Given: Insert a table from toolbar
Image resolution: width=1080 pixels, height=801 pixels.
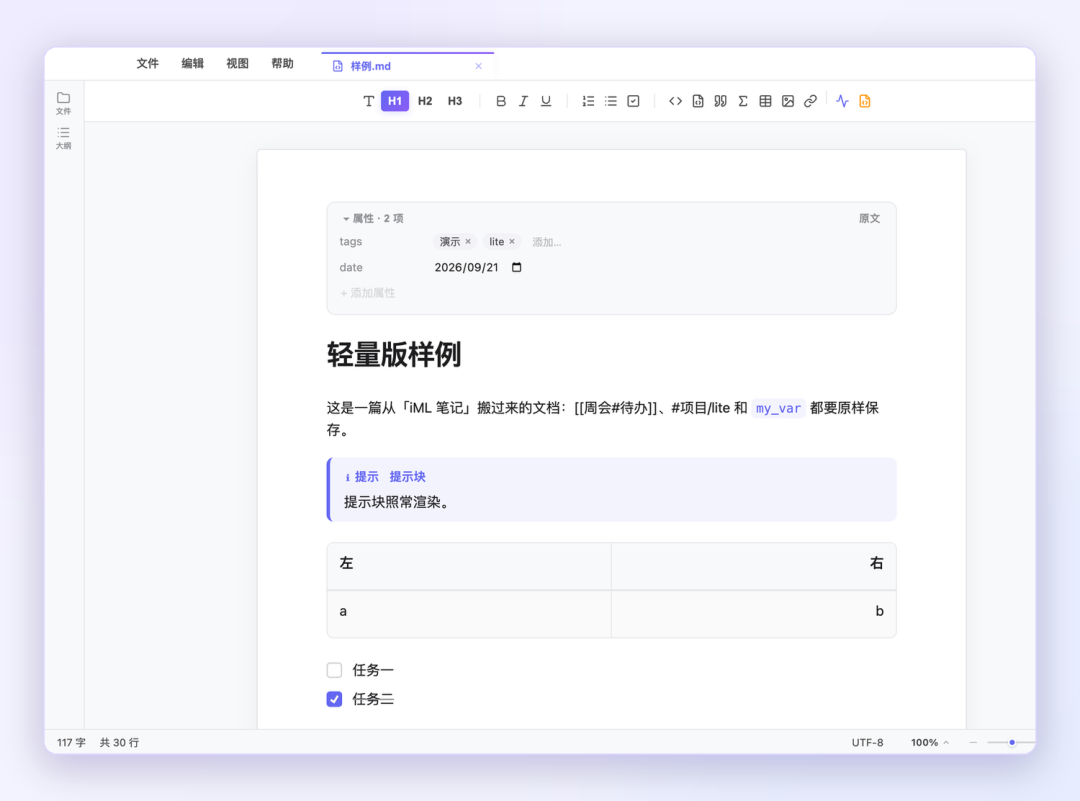Looking at the screenshot, I should tap(765, 101).
